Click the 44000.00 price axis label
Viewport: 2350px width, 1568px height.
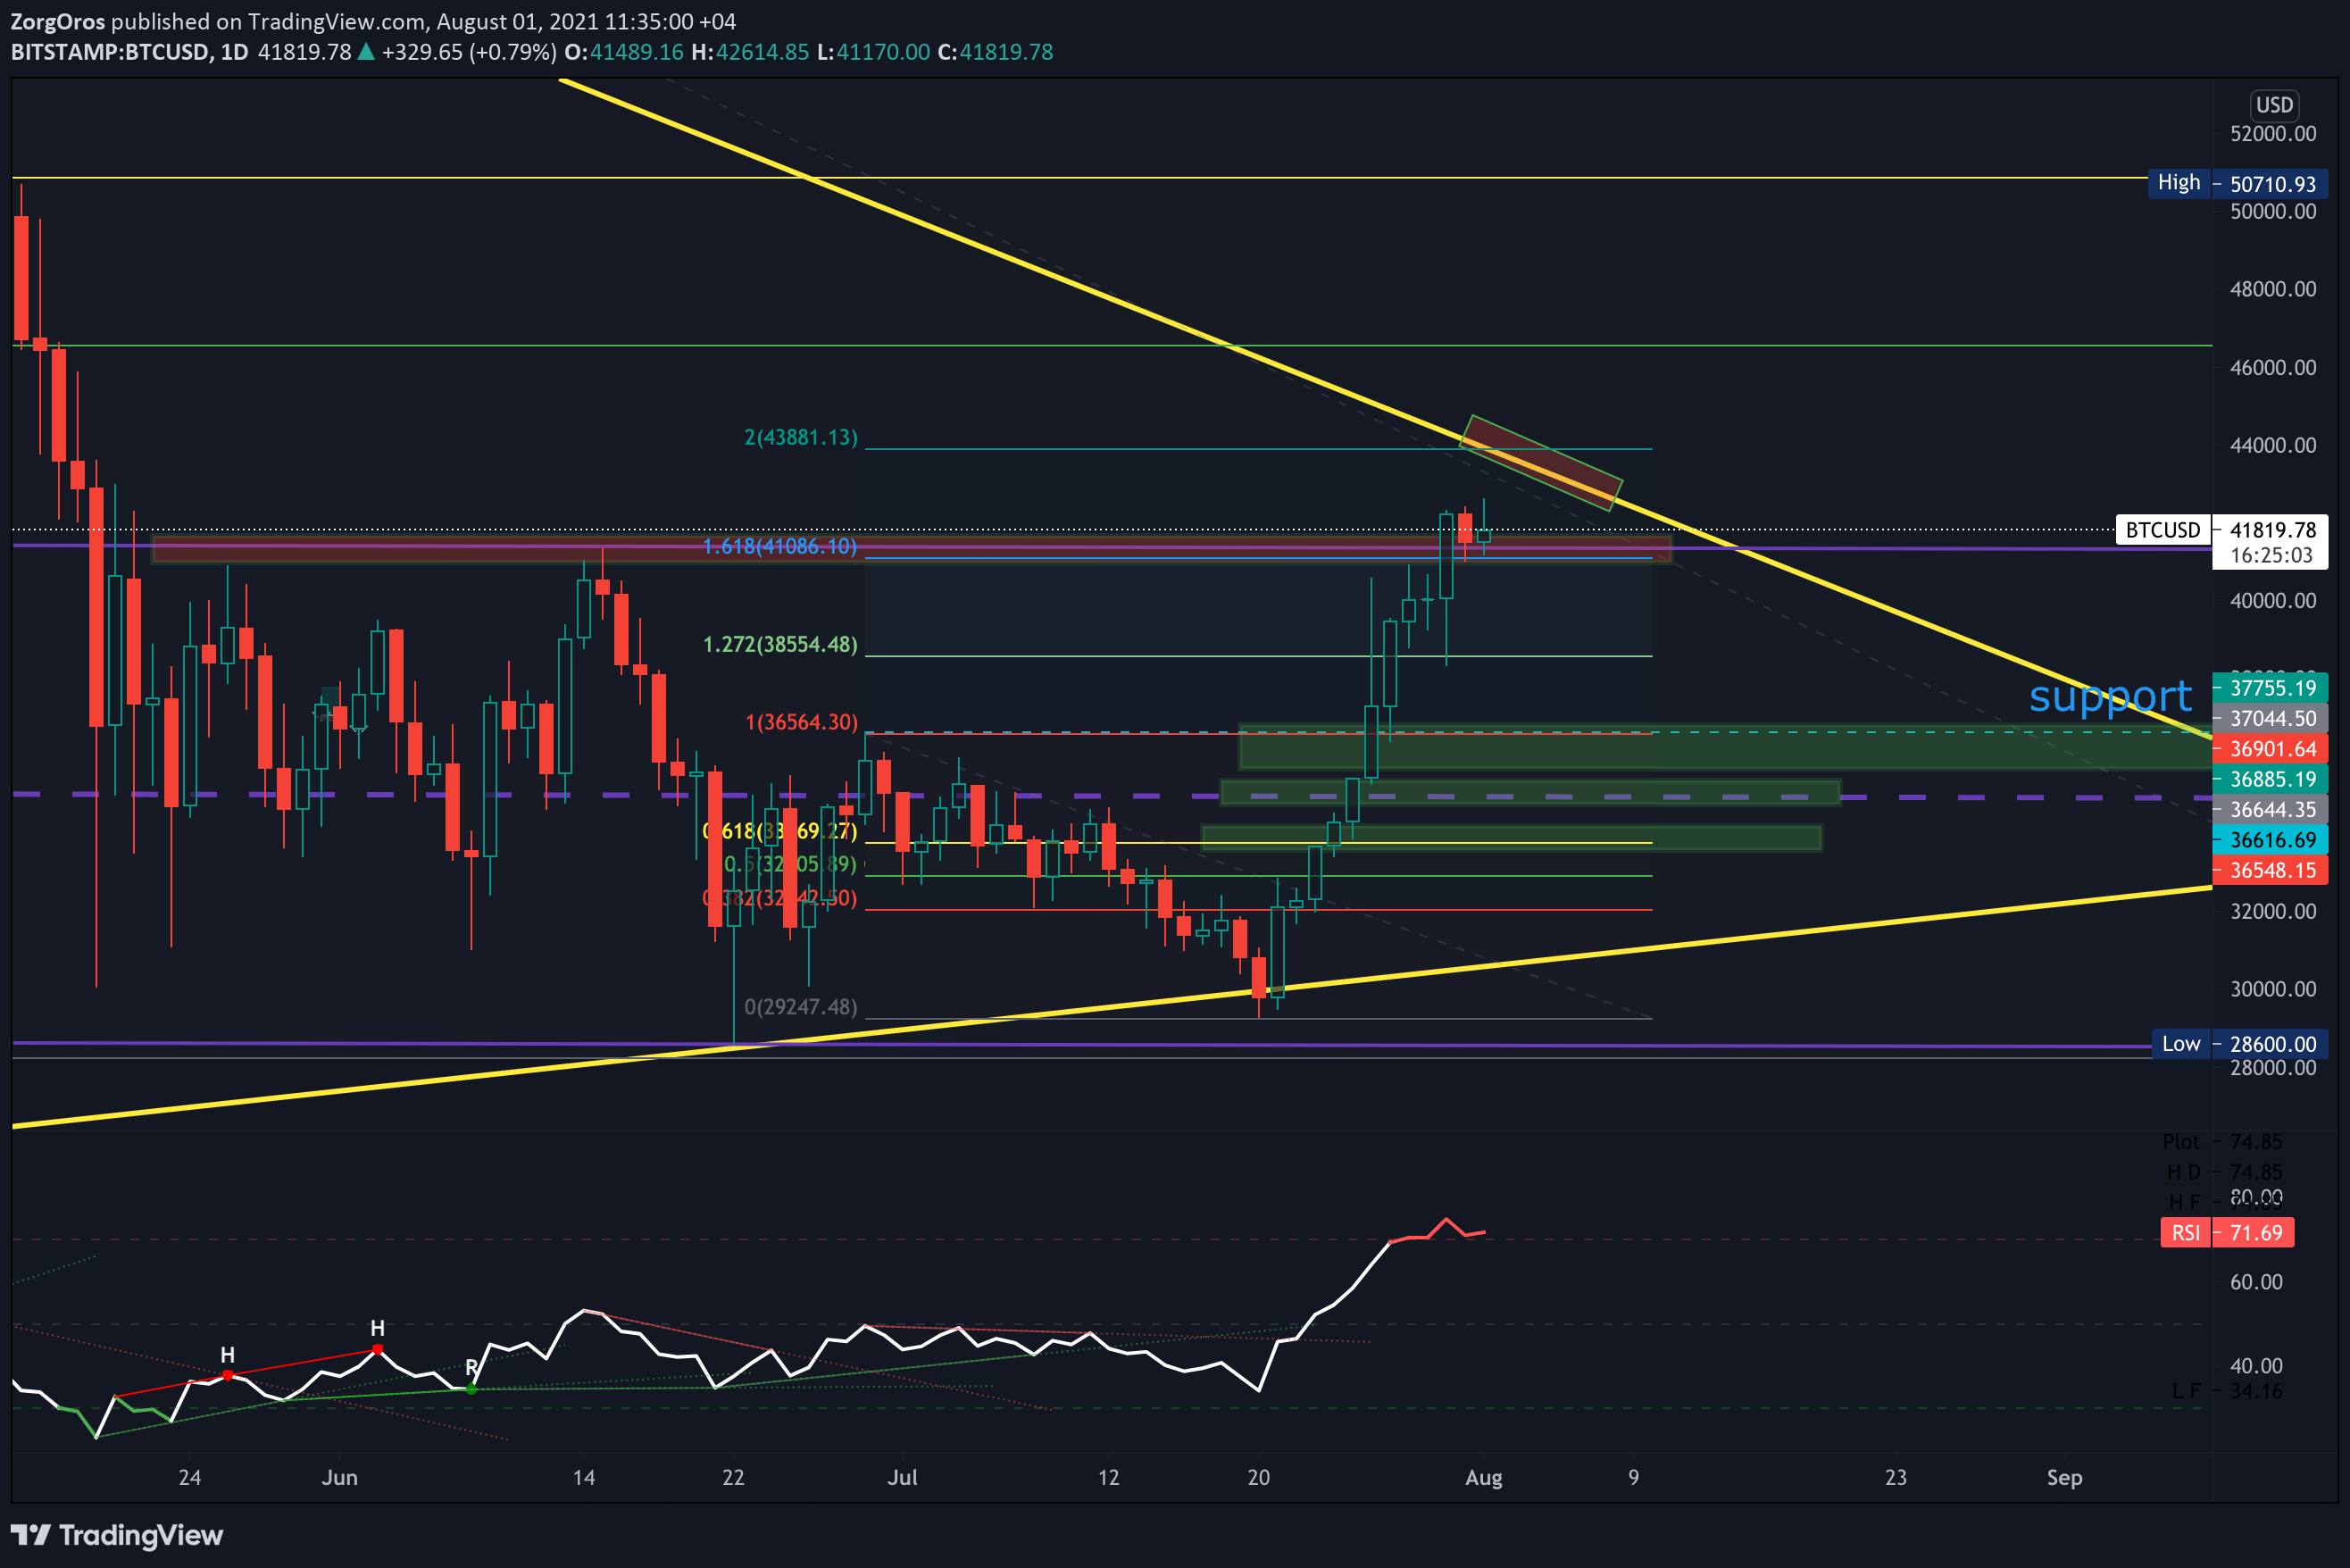[2273, 445]
